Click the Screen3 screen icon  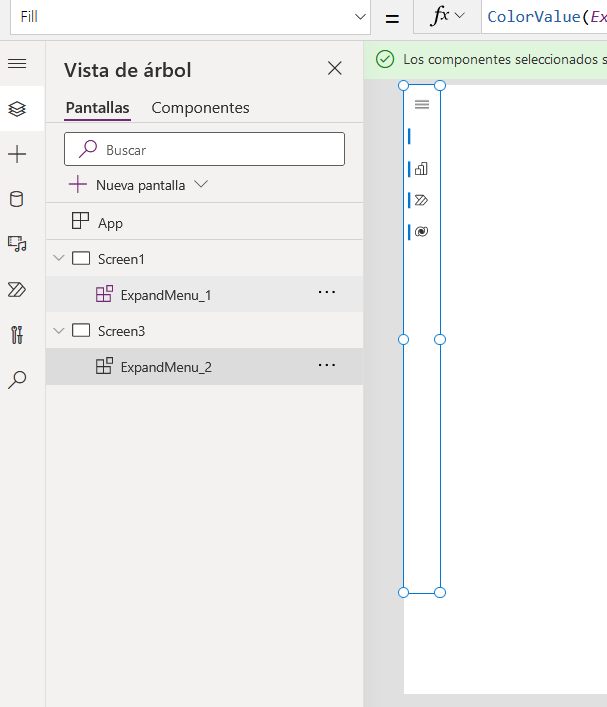(x=81, y=331)
